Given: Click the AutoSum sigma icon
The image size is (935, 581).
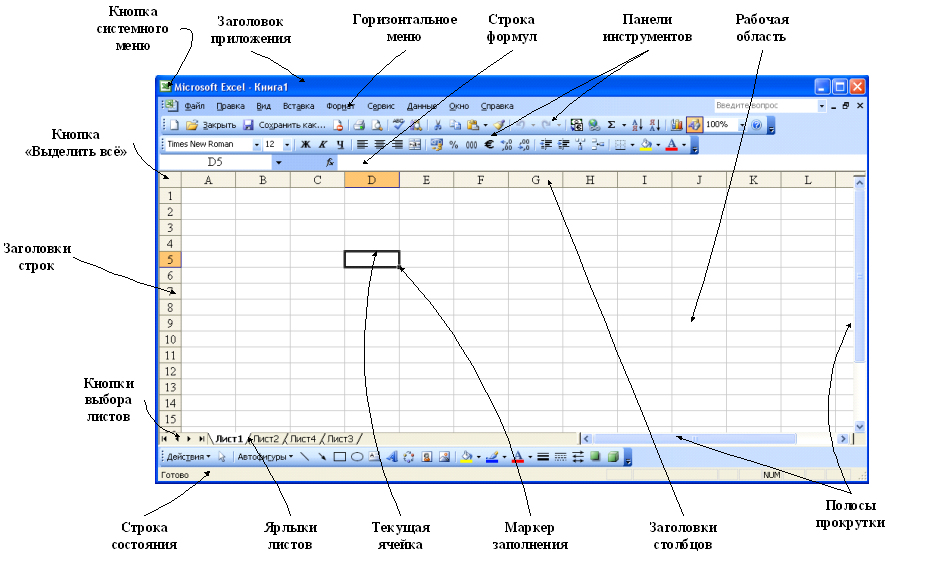Looking at the screenshot, I should [x=611, y=125].
